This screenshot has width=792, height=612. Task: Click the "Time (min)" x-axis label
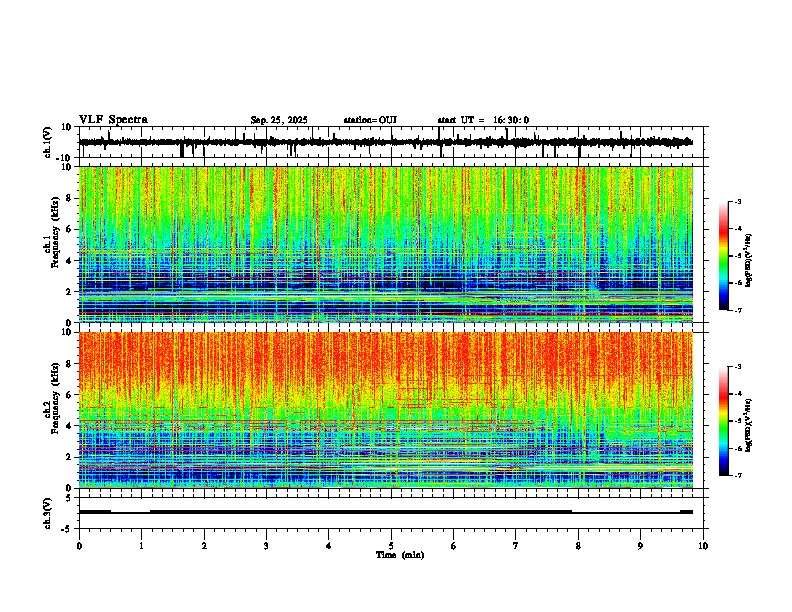400,555
